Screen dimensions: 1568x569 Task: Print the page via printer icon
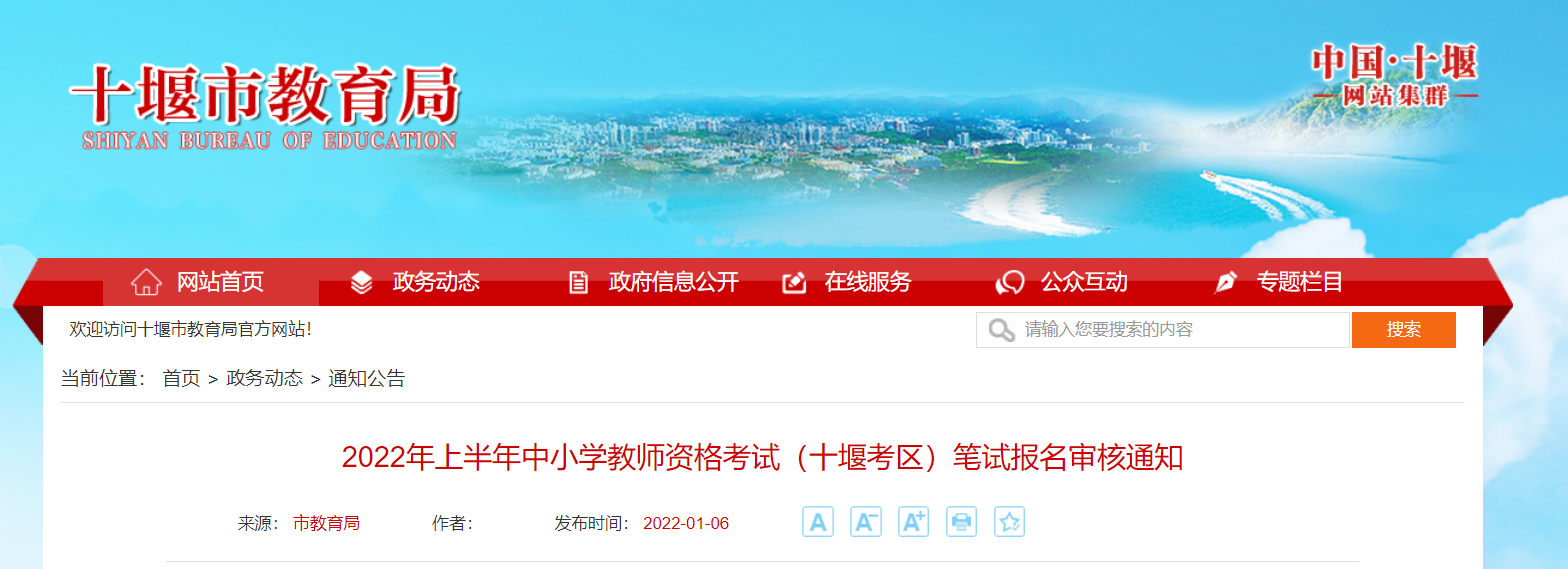click(962, 522)
